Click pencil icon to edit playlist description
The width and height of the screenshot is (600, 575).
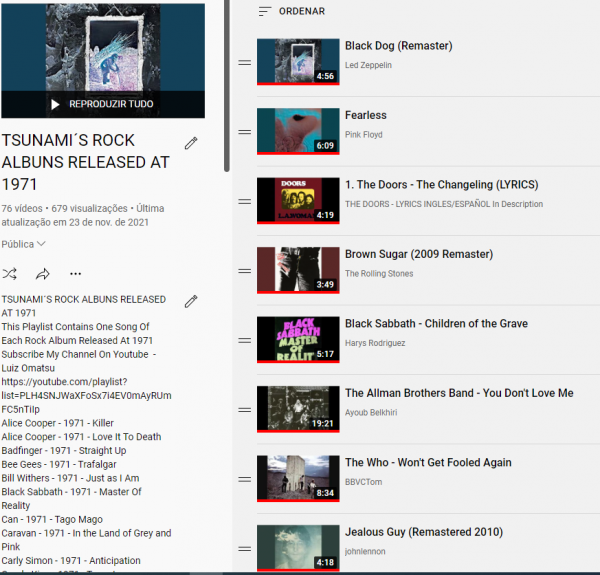(x=191, y=301)
